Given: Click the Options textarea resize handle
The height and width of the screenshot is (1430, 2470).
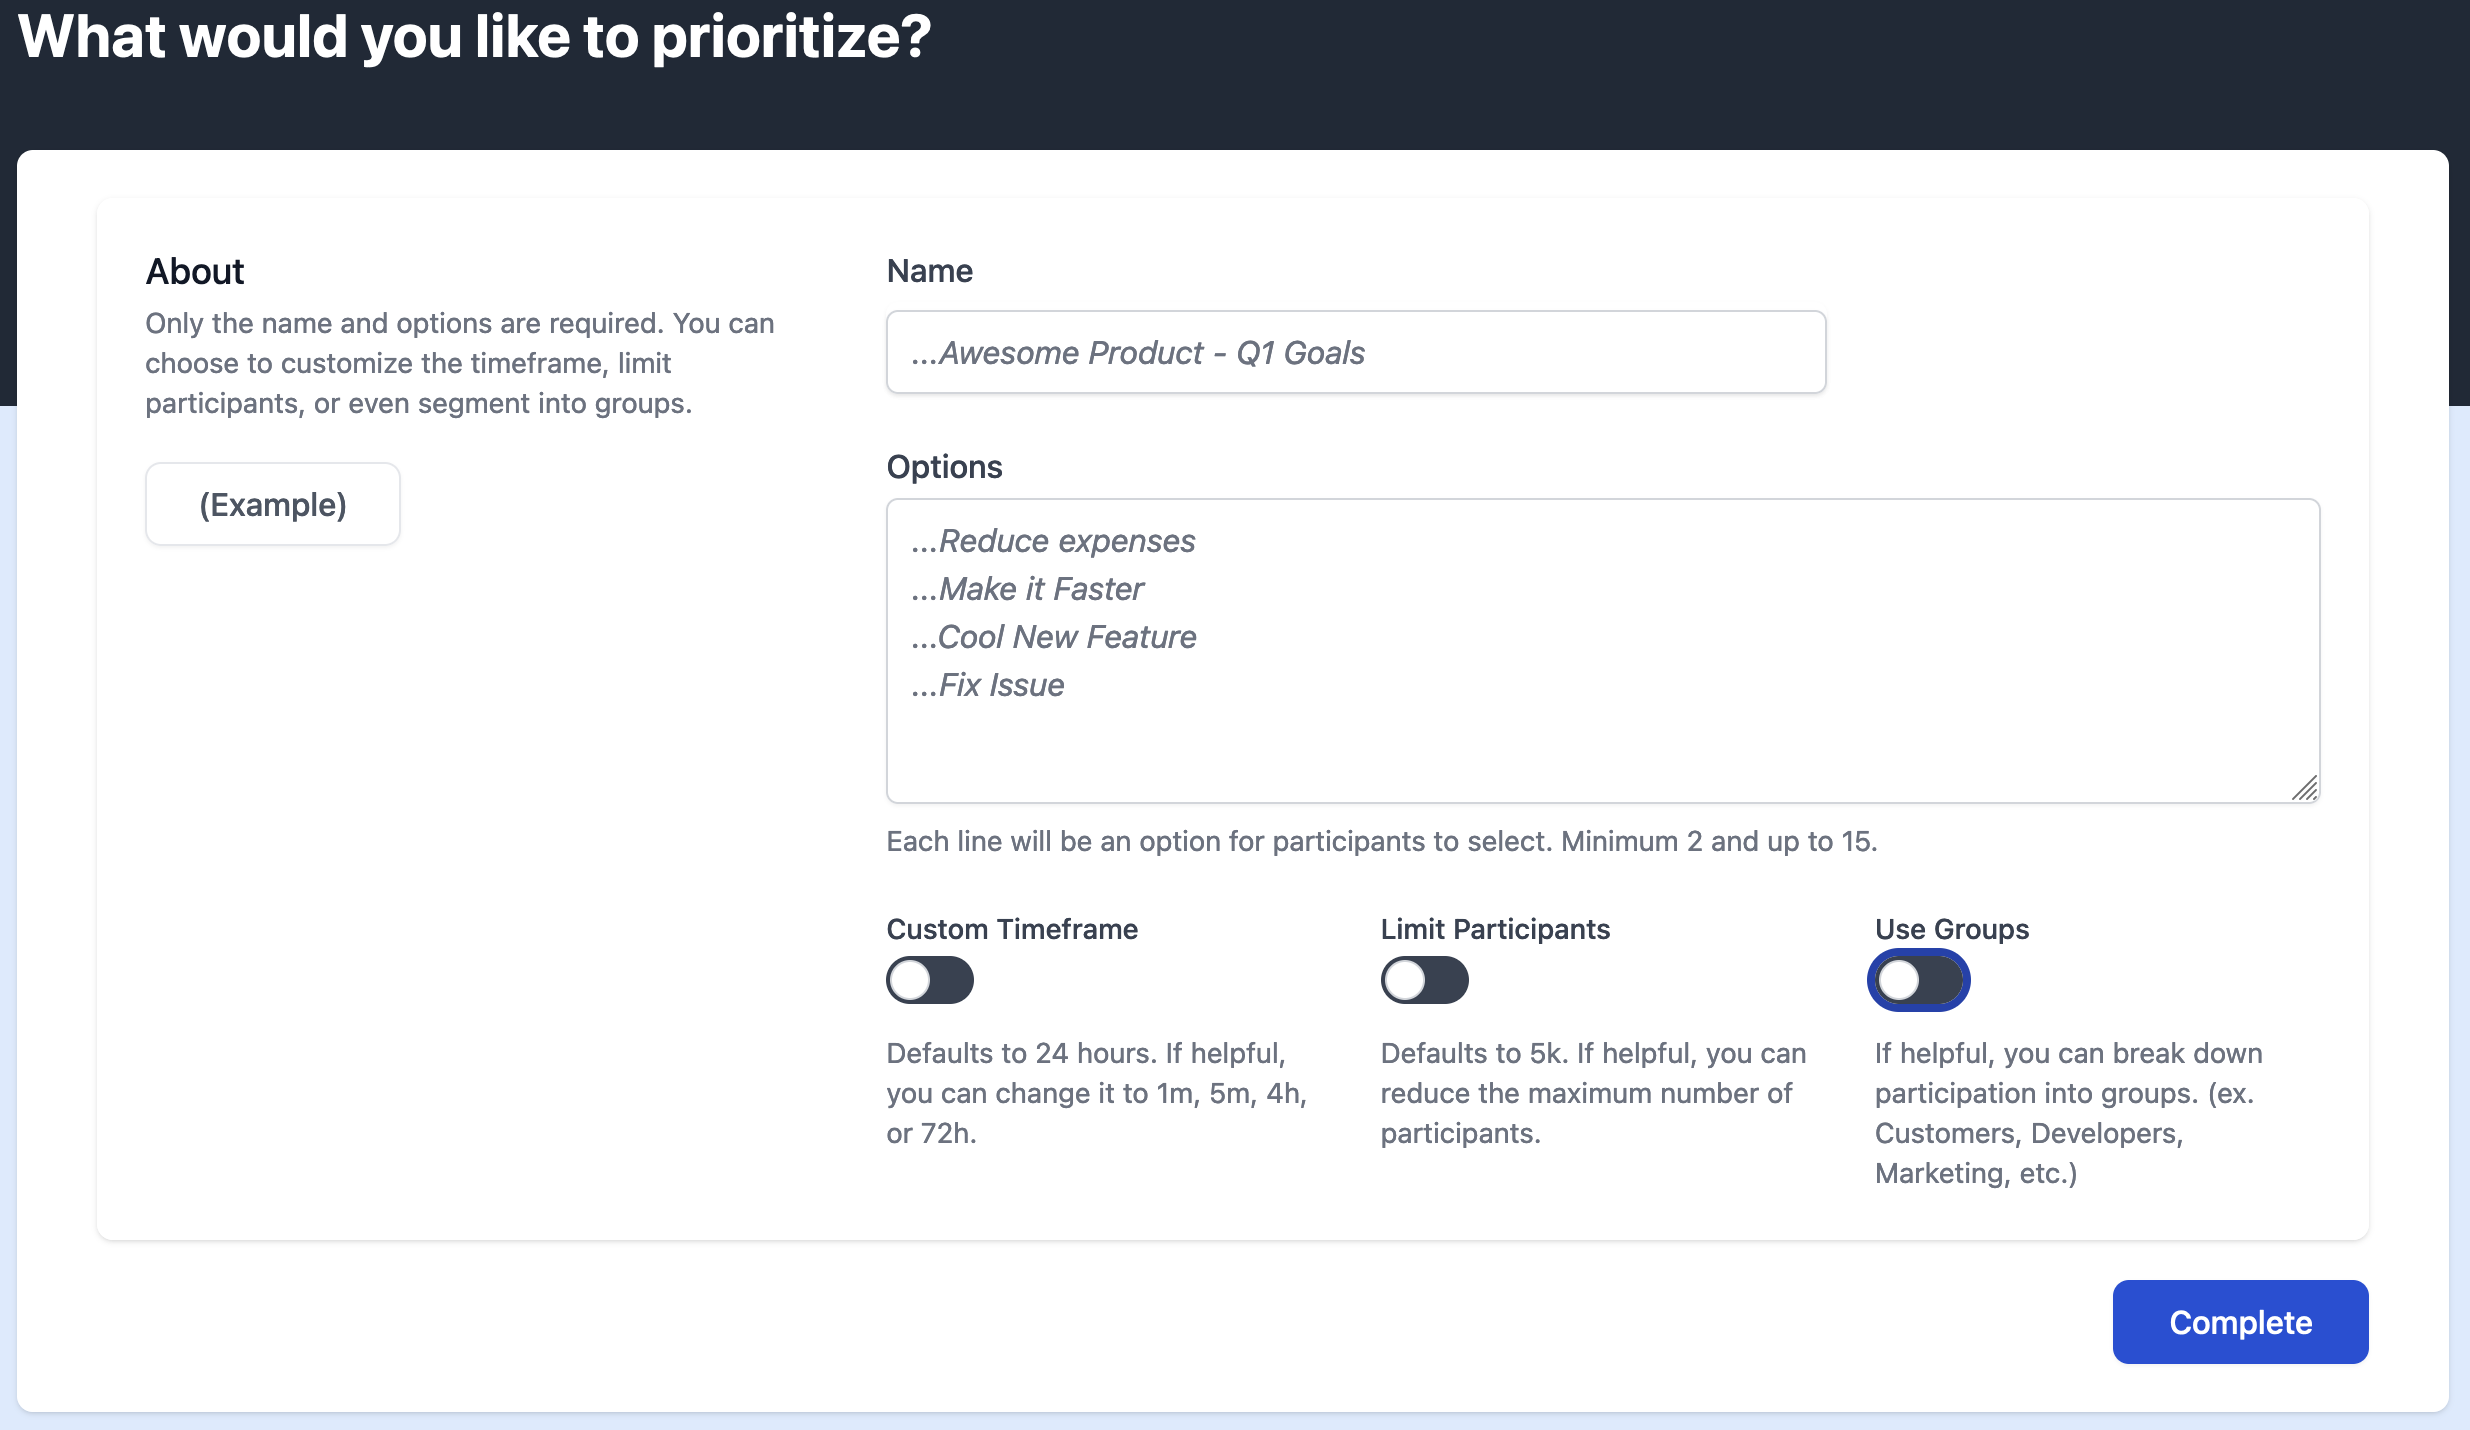Looking at the screenshot, I should pos(2304,789).
